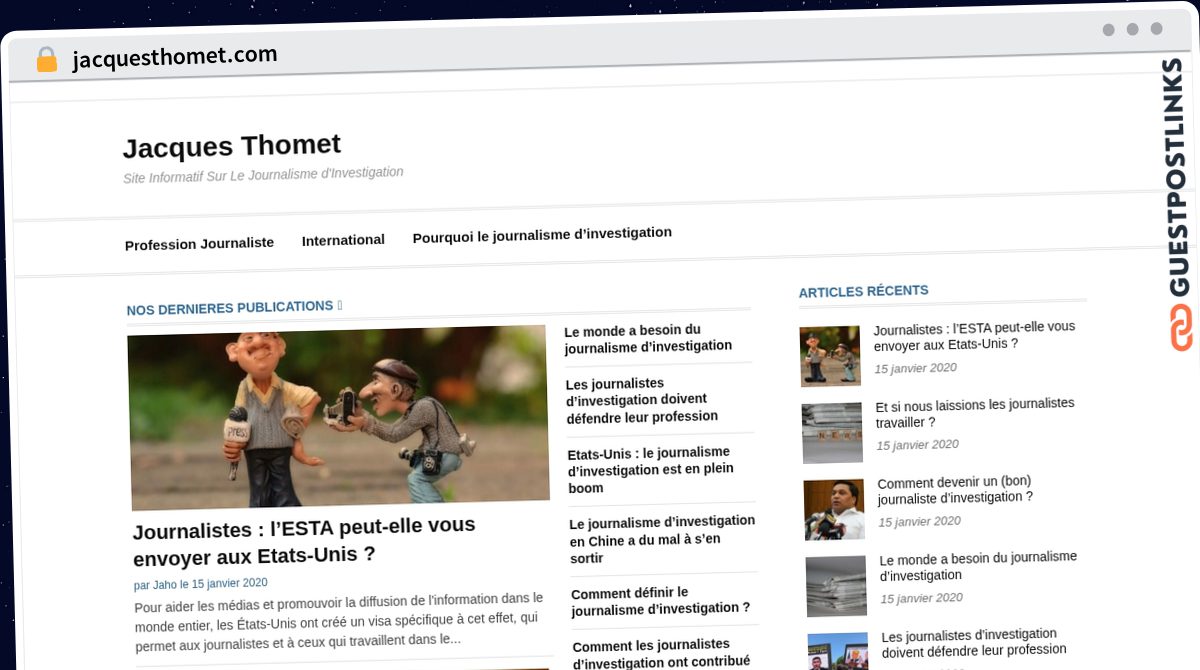The height and width of the screenshot is (670, 1200).
Task: Open 'Comment définir le journalisme d'investigation' link
Action: [660, 600]
